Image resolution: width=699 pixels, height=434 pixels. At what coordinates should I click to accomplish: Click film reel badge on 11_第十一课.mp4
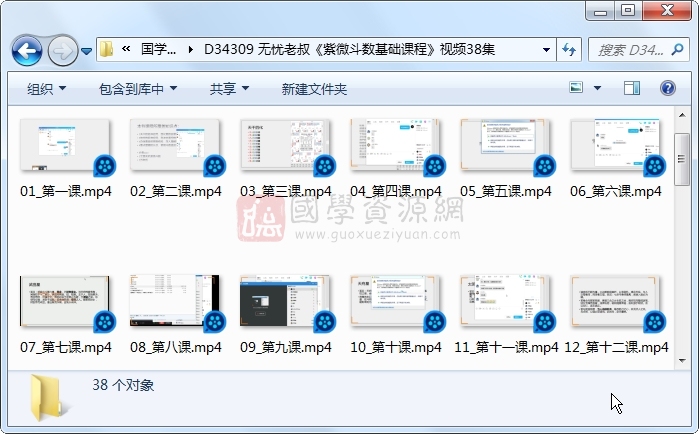click(x=545, y=322)
